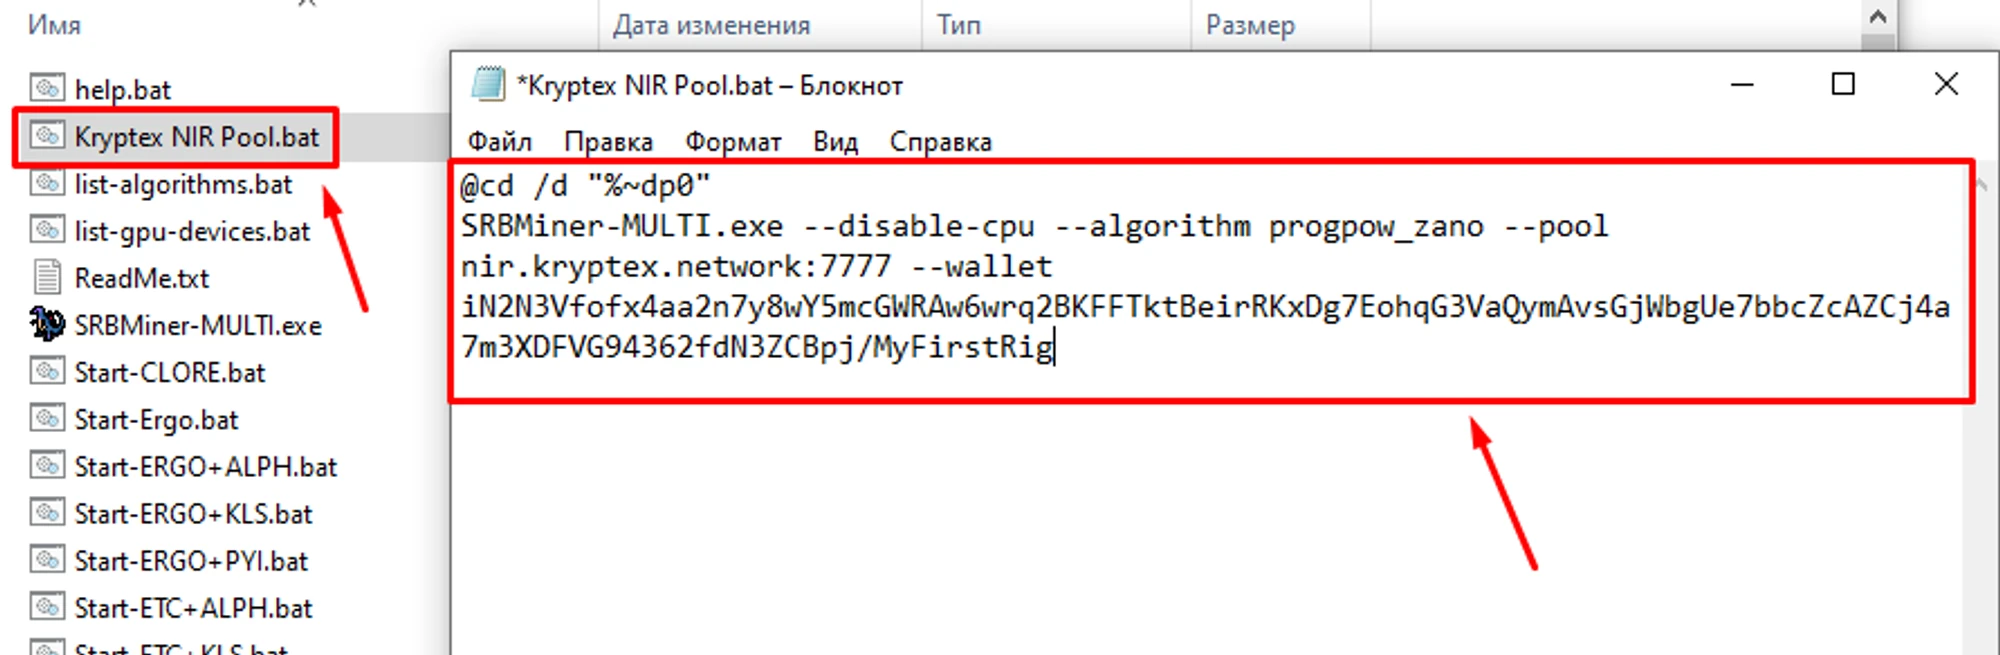This screenshot has width=2000, height=655.
Task: Open the Справка menu
Action: (x=940, y=142)
